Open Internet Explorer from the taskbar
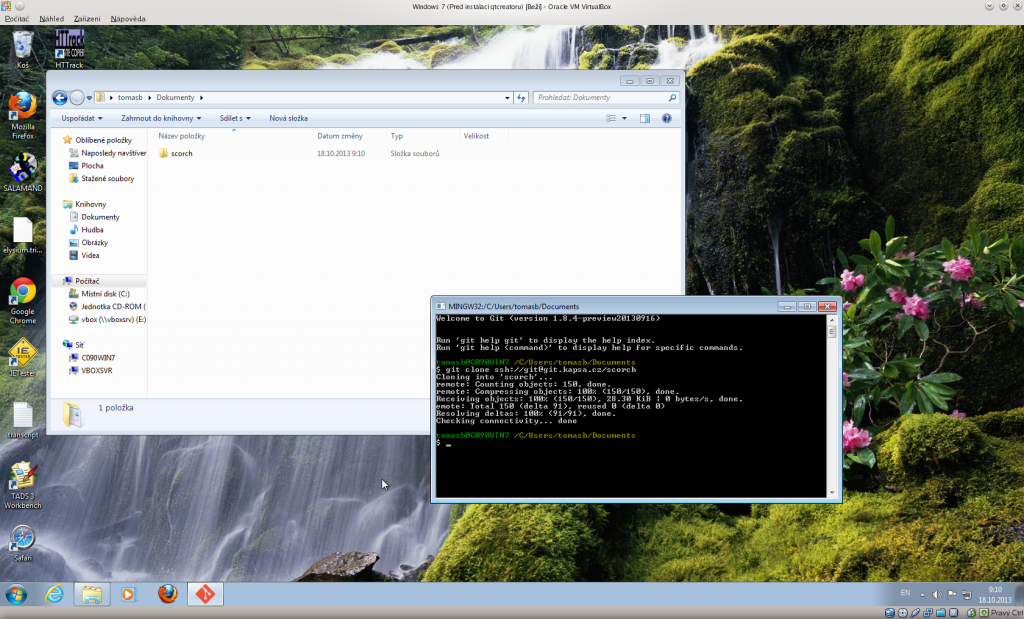 pyautogui.click(x=54, y=594)
